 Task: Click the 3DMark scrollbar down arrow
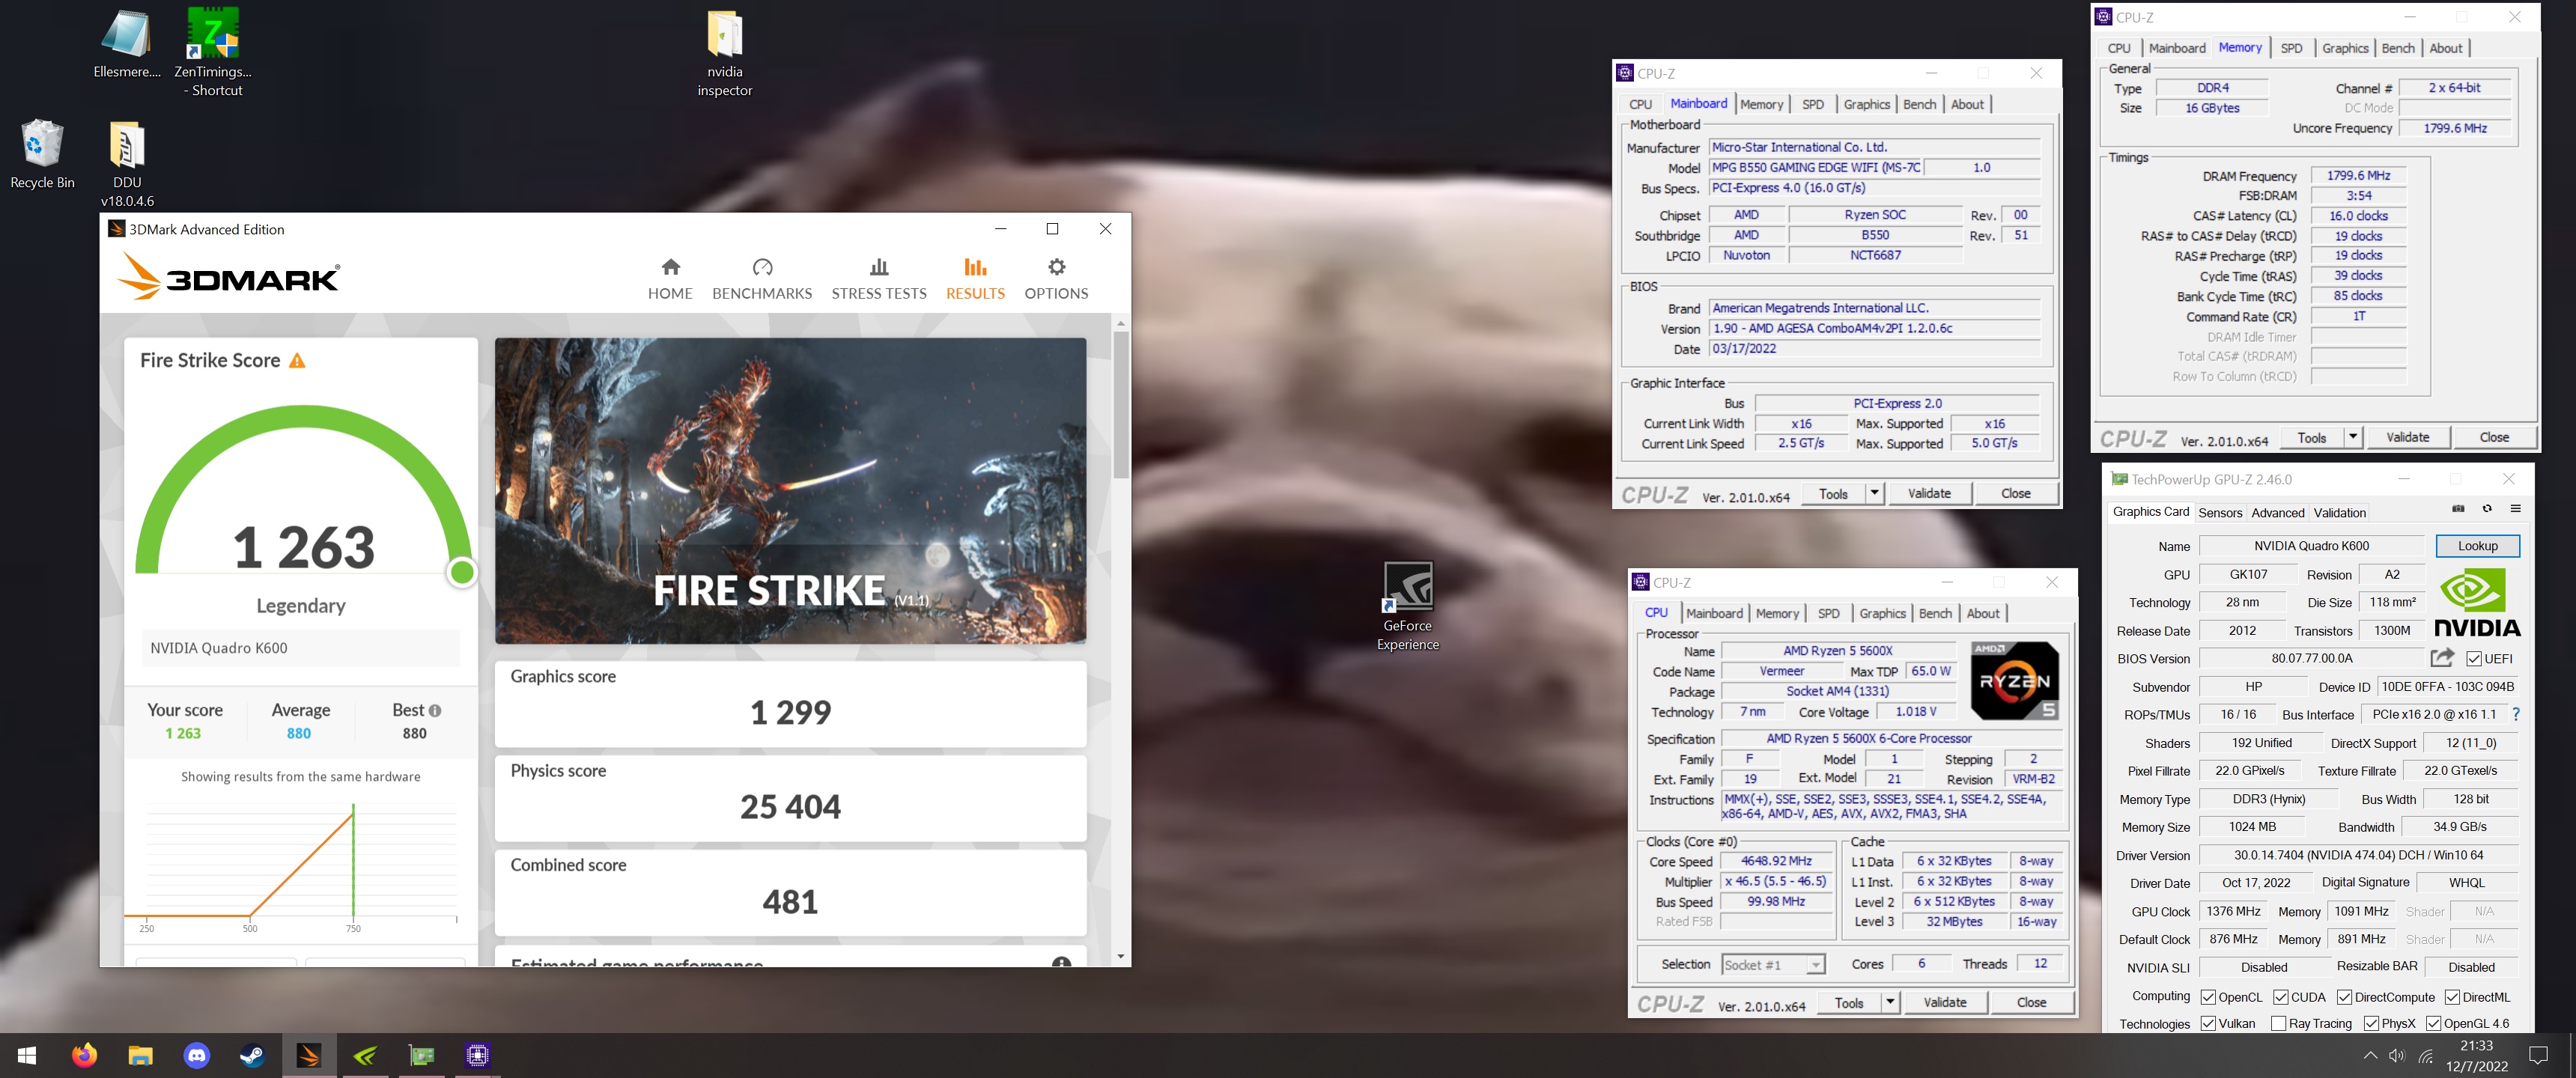pos(1121,957)
